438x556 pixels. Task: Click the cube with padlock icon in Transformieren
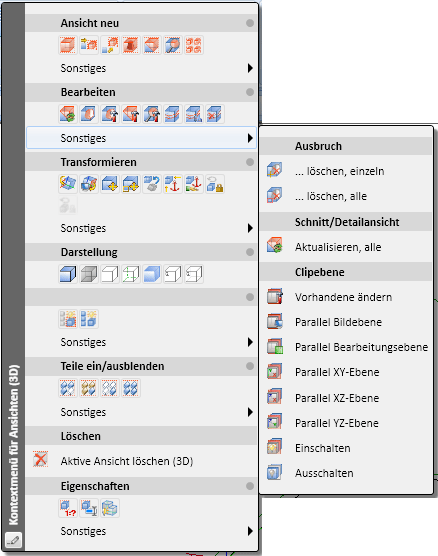coord(215,184)
